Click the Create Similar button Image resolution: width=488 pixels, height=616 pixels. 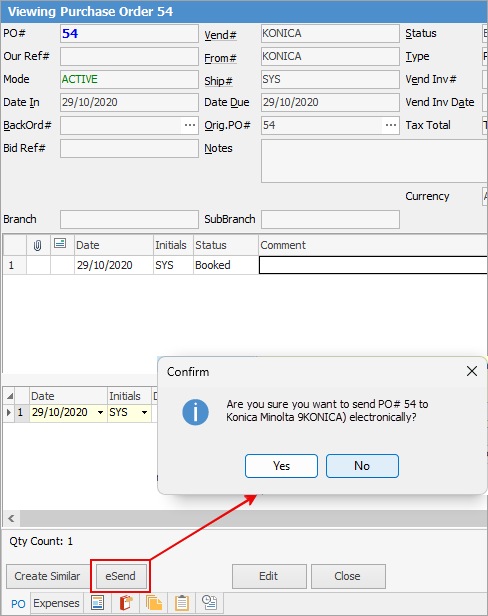47,576
